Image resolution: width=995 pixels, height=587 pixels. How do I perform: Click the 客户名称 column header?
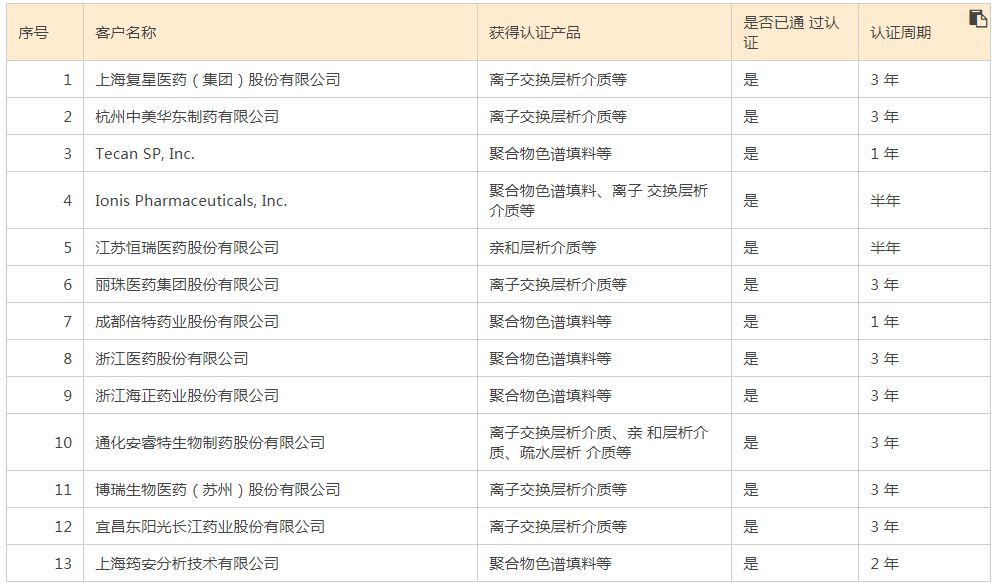pyautogui.click(x=126, y=33)
